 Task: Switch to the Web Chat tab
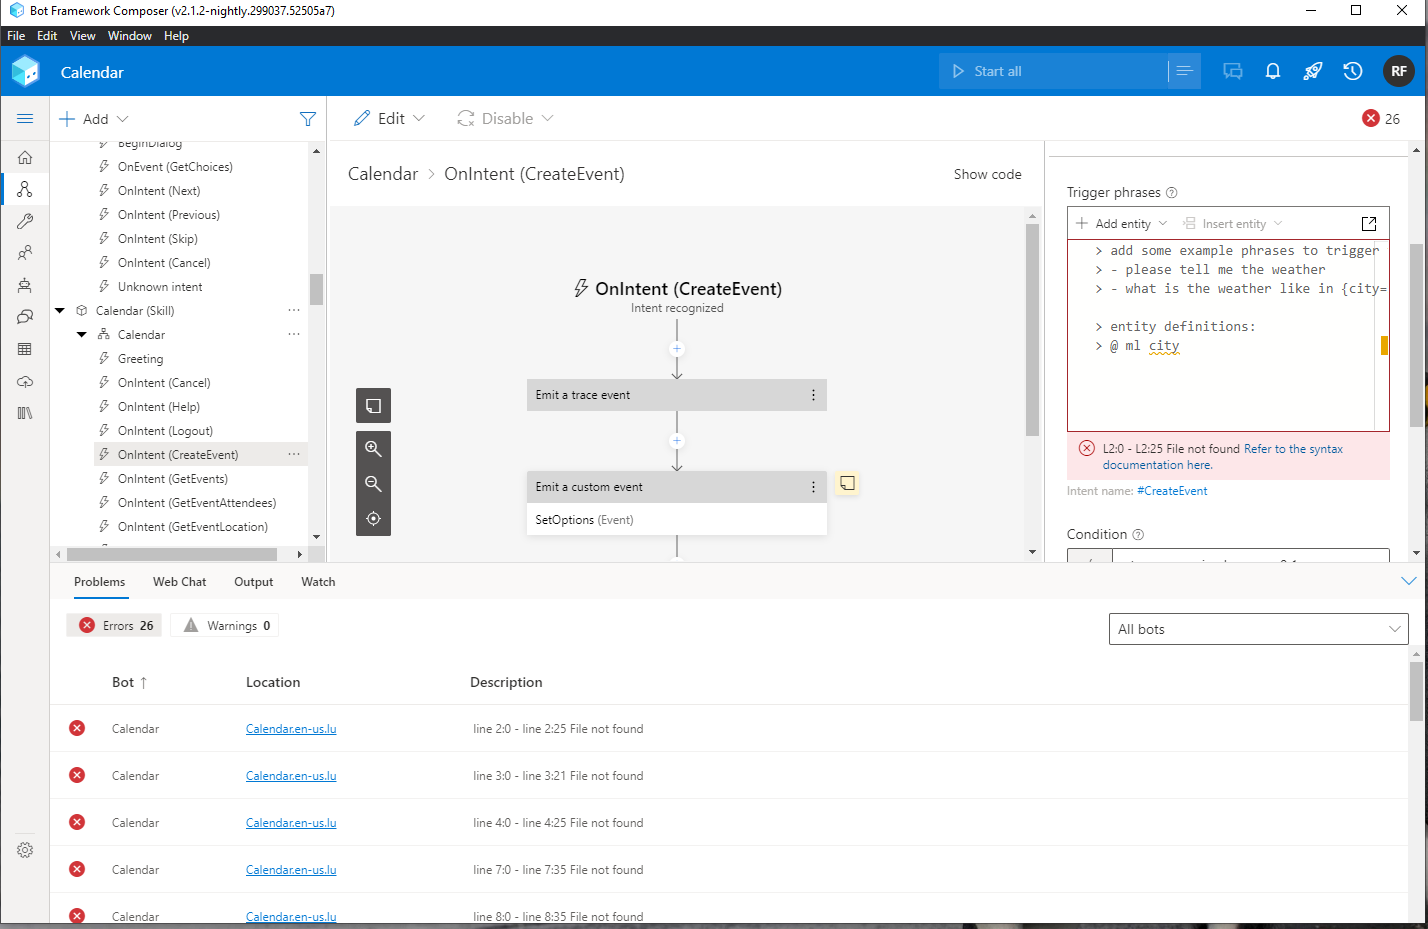coord(179,581)
